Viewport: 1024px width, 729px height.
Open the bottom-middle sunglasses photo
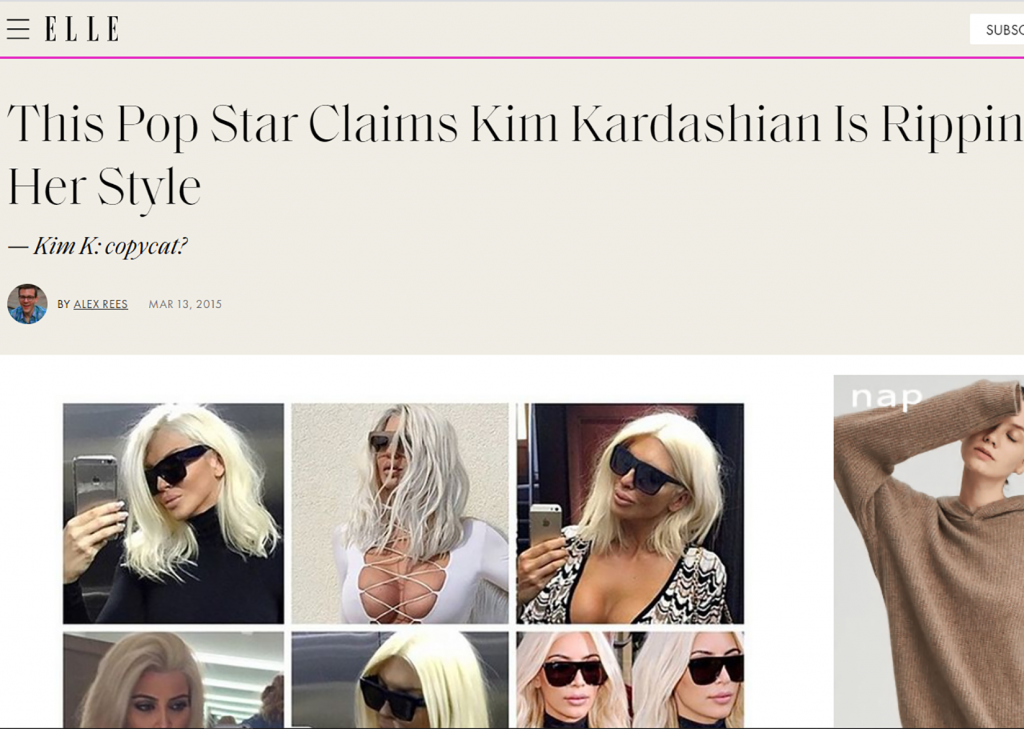pos(400,680)
